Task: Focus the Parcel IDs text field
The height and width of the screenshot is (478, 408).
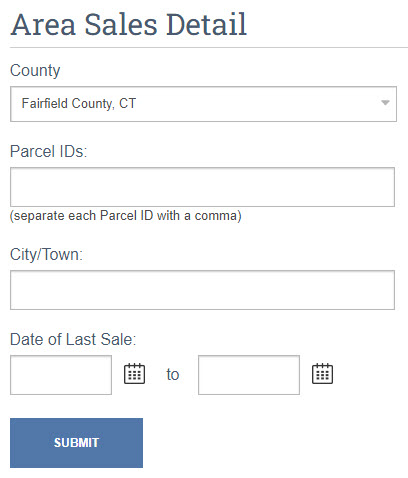Action: (202, 187)
